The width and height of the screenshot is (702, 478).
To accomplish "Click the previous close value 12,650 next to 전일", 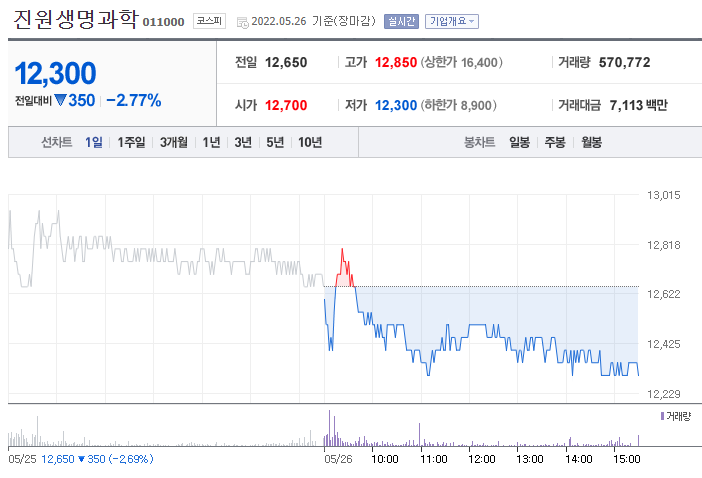I will tap(286, 62).
